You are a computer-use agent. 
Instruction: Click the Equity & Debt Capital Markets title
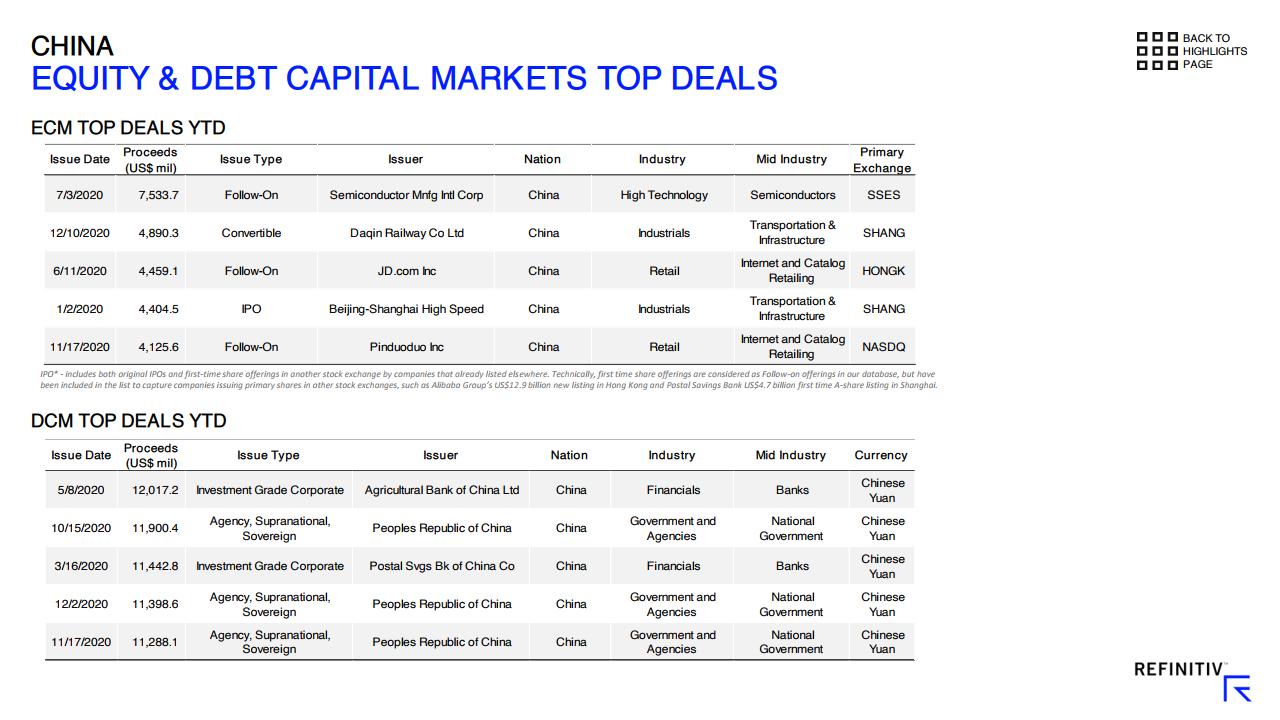click(x=404, y=78)
